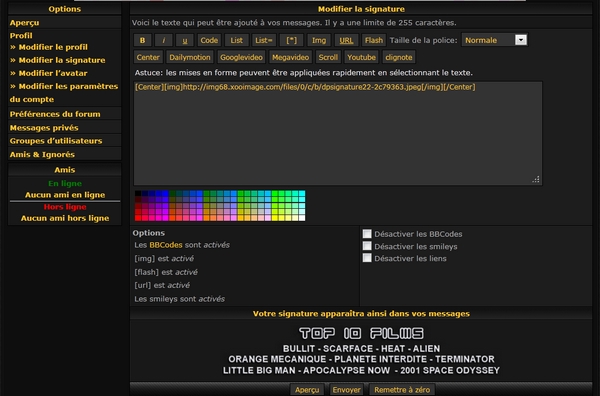Click inside the signature text area
Viewport: 600px width, 396px height.
(x=338, y=133)
